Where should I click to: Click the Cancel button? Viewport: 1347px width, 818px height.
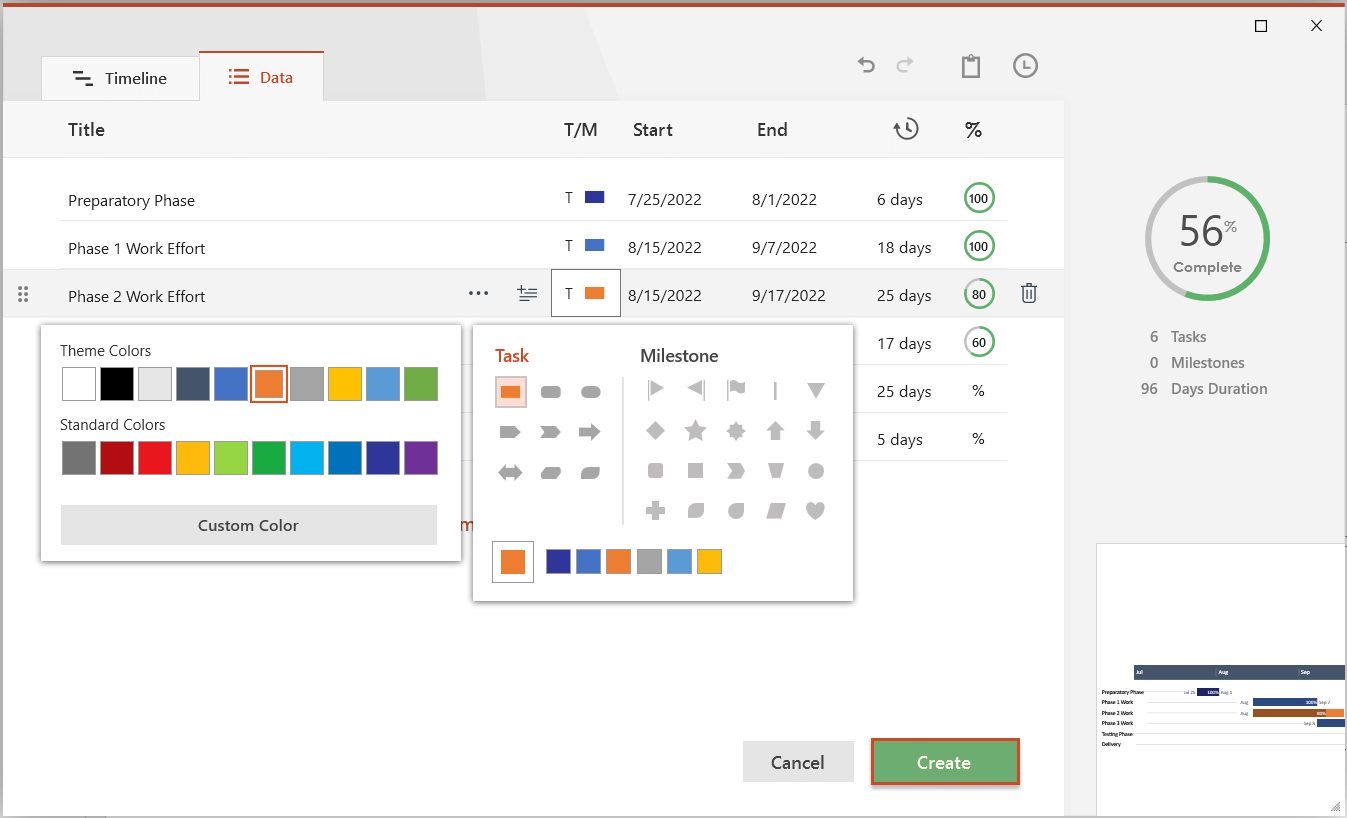click(x=797, y=762)
